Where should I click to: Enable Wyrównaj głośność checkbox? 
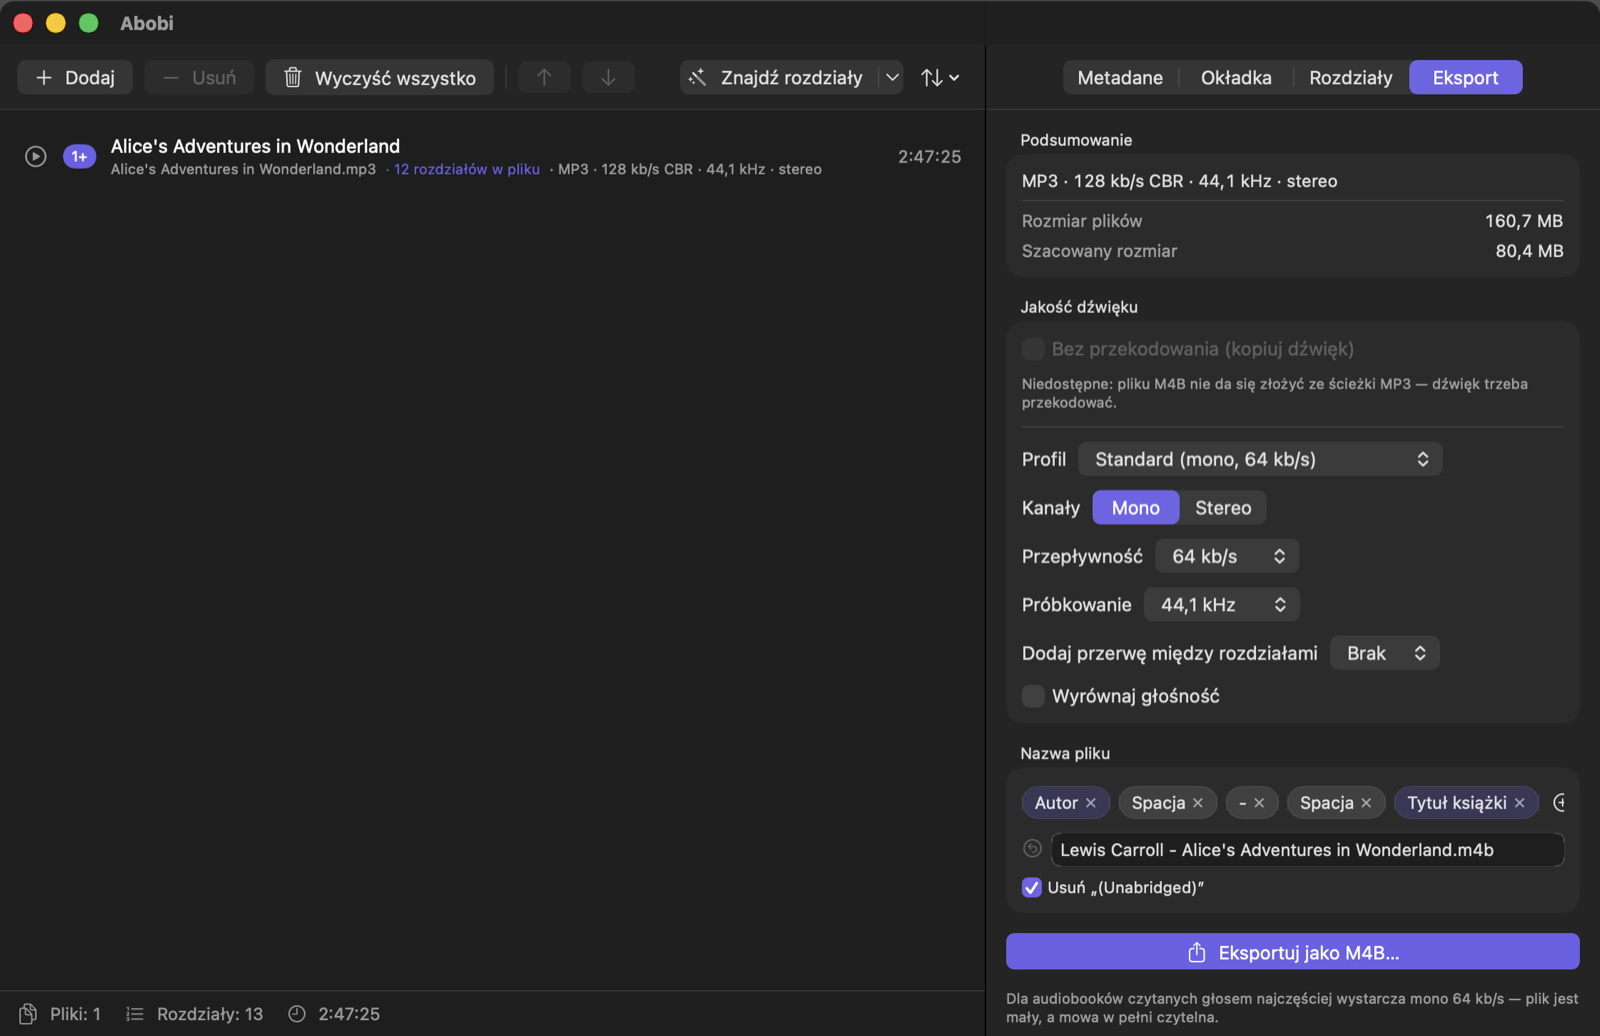pyautogui.click(x=1033, y=696)
